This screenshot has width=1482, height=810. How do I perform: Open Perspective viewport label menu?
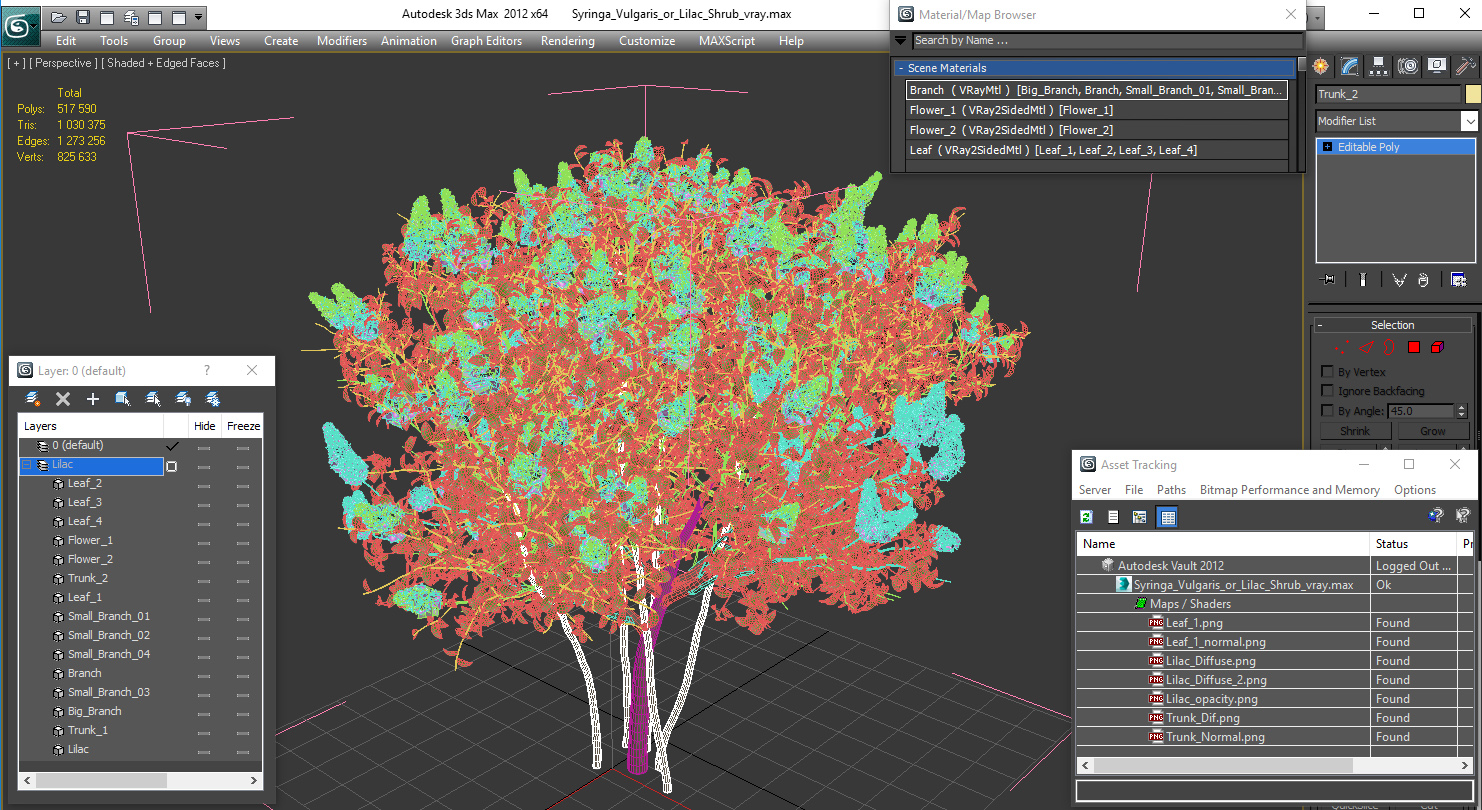[x=64, y=63]
